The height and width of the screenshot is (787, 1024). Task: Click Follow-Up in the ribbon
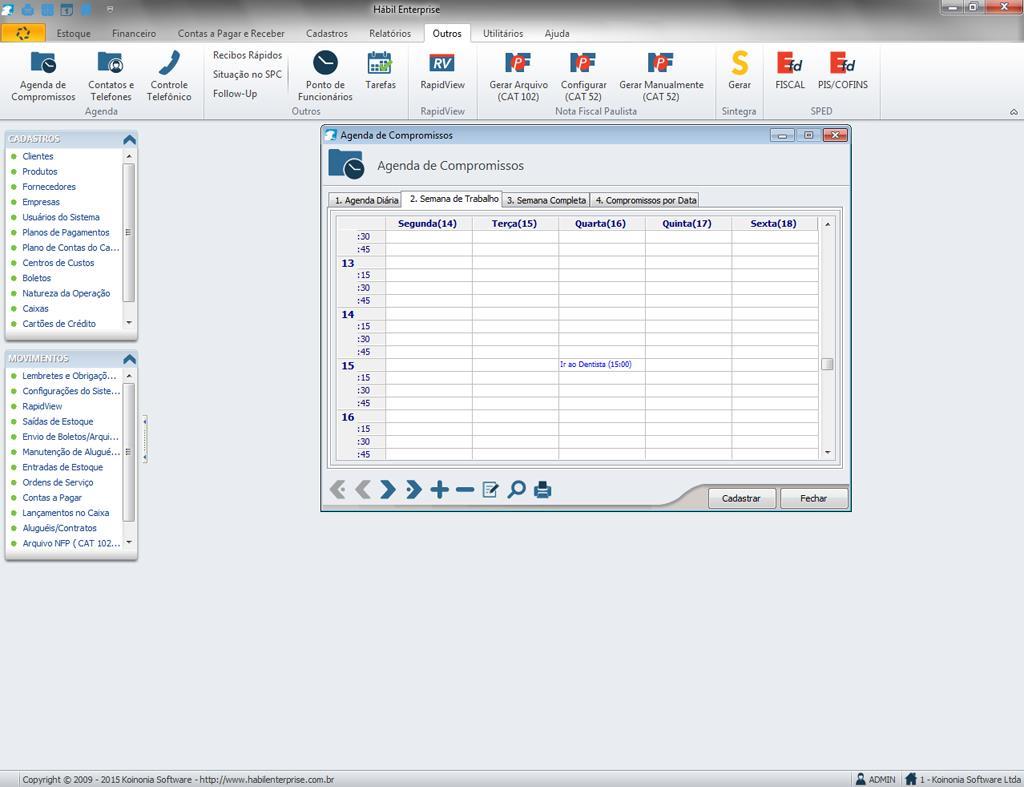pos(235,93)
